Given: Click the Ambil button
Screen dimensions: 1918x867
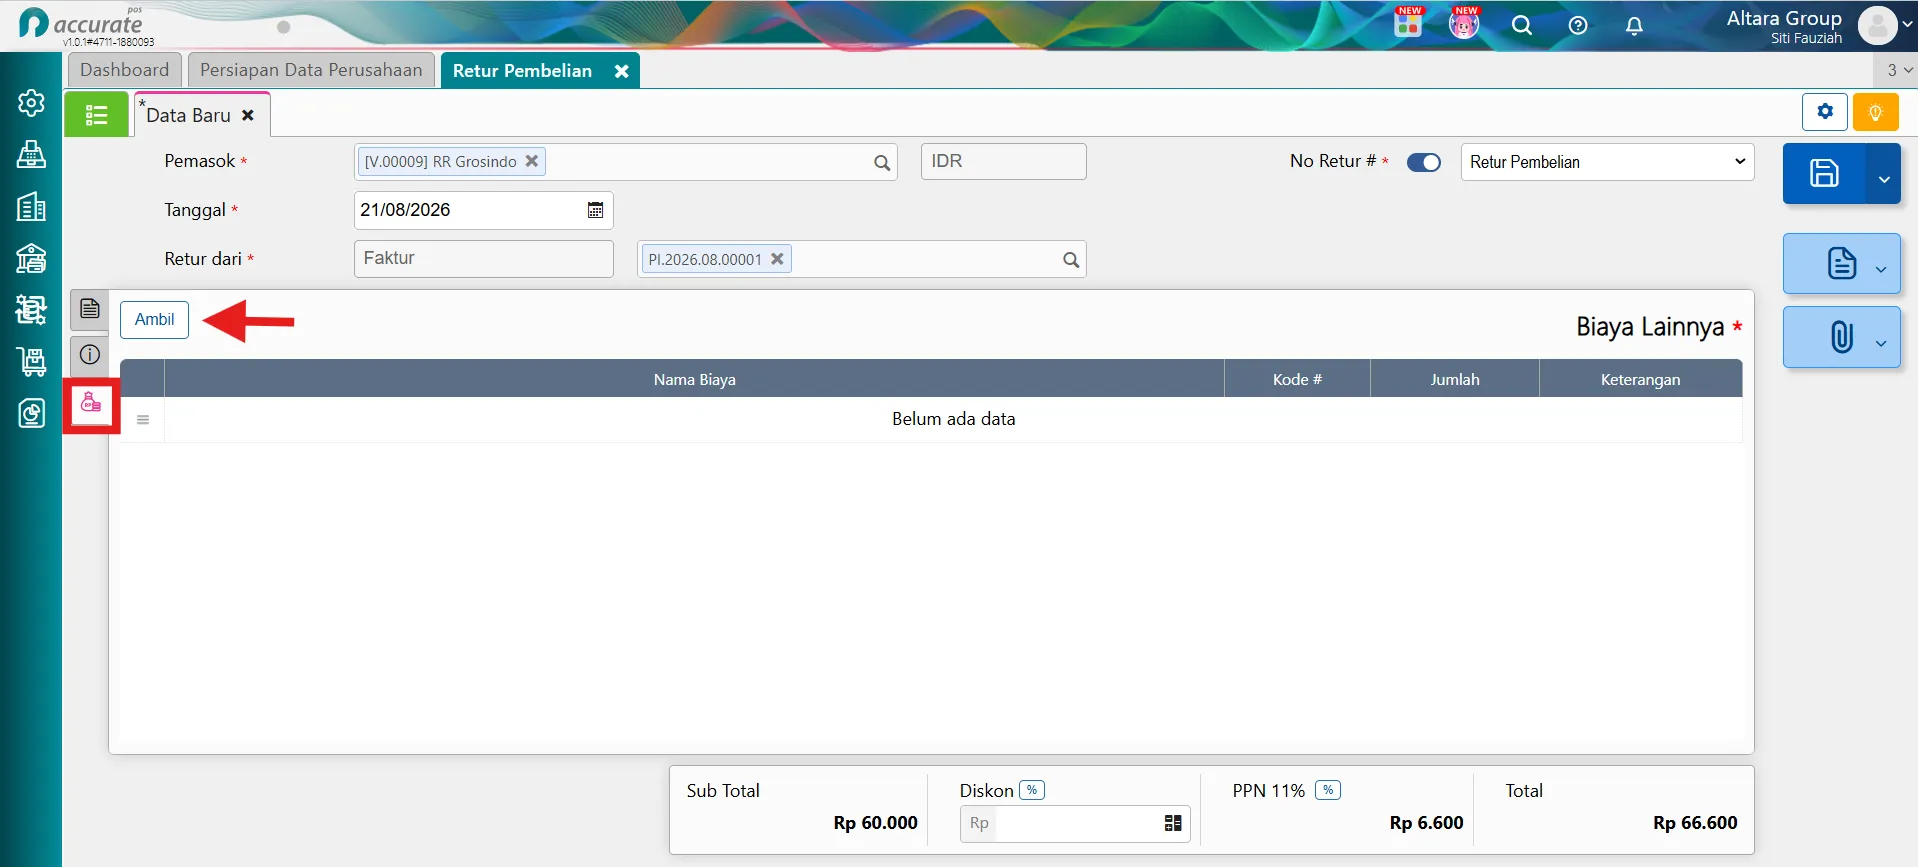Looking at the screenshot, I should 155,320.
